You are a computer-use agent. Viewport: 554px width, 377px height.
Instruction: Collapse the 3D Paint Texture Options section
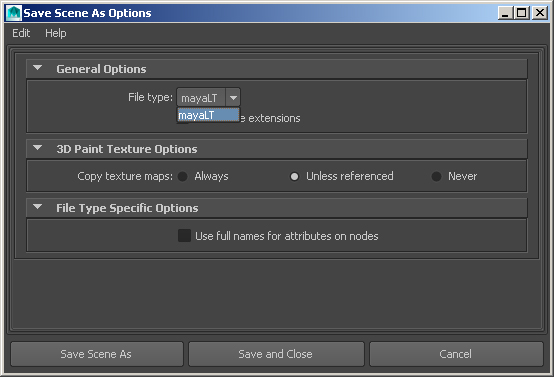(x=37, y=148)
